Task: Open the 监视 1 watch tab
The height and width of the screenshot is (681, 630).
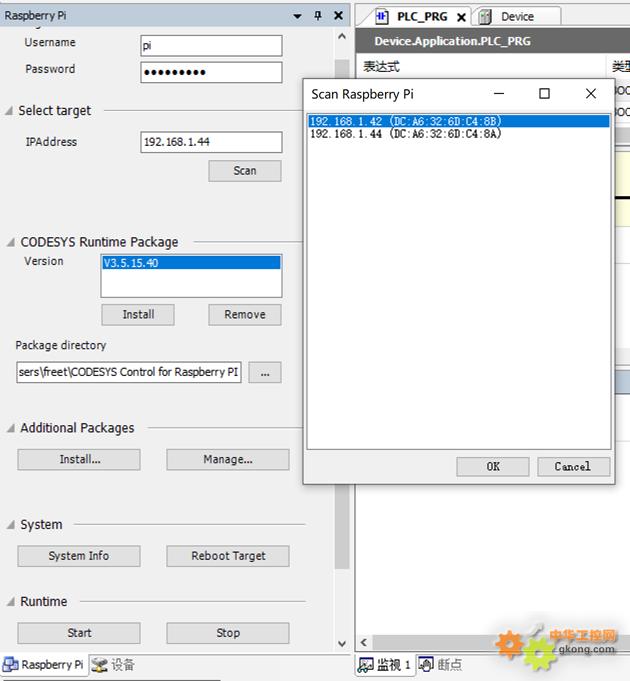Action: pos(385,665)
